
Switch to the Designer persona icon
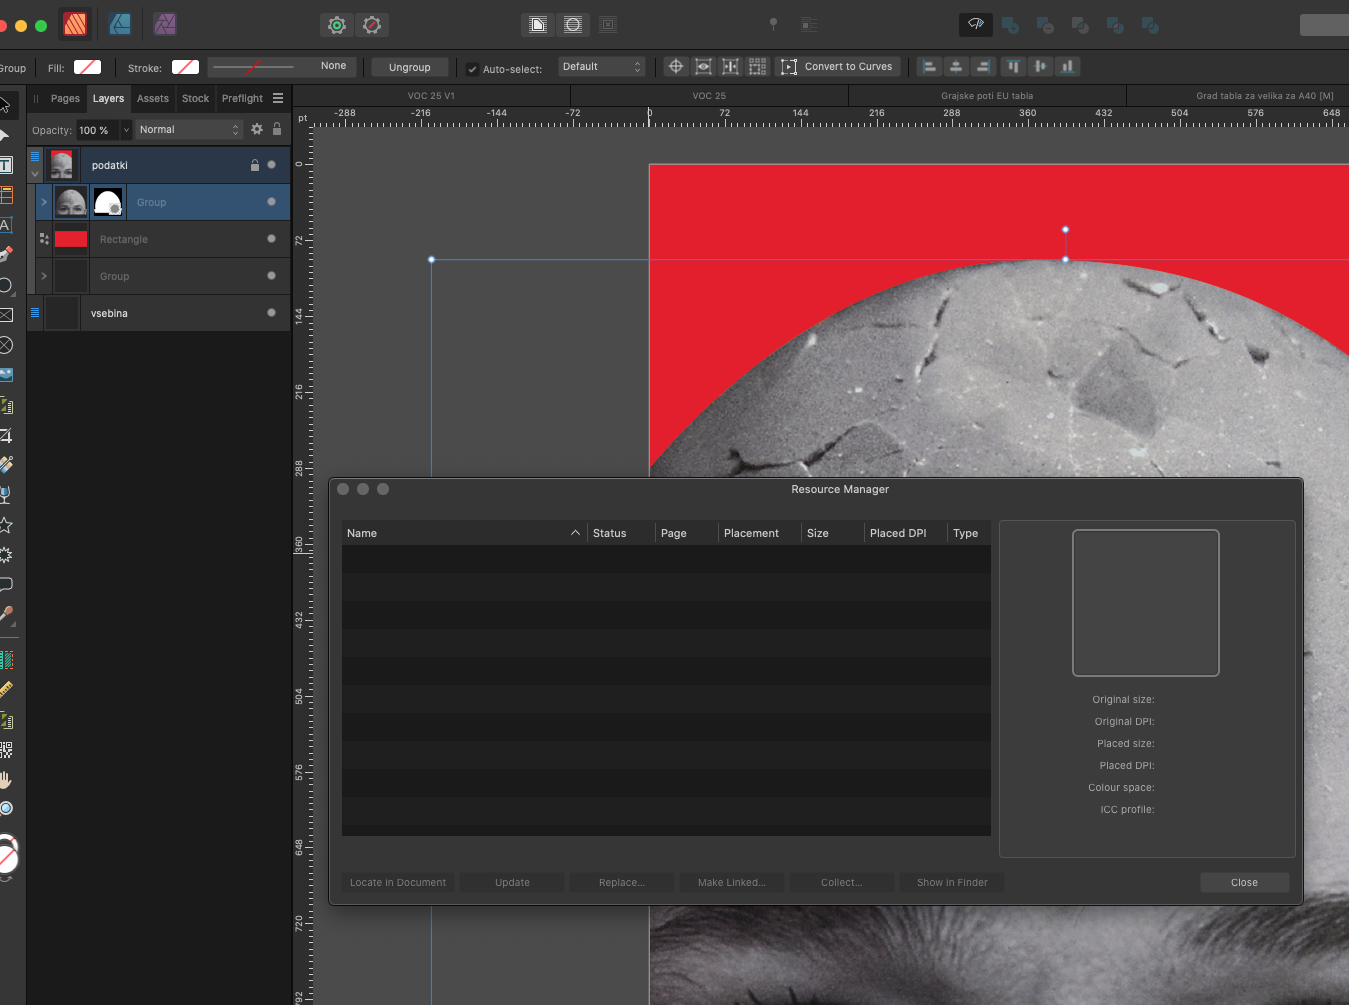click(x=120, y=24)
